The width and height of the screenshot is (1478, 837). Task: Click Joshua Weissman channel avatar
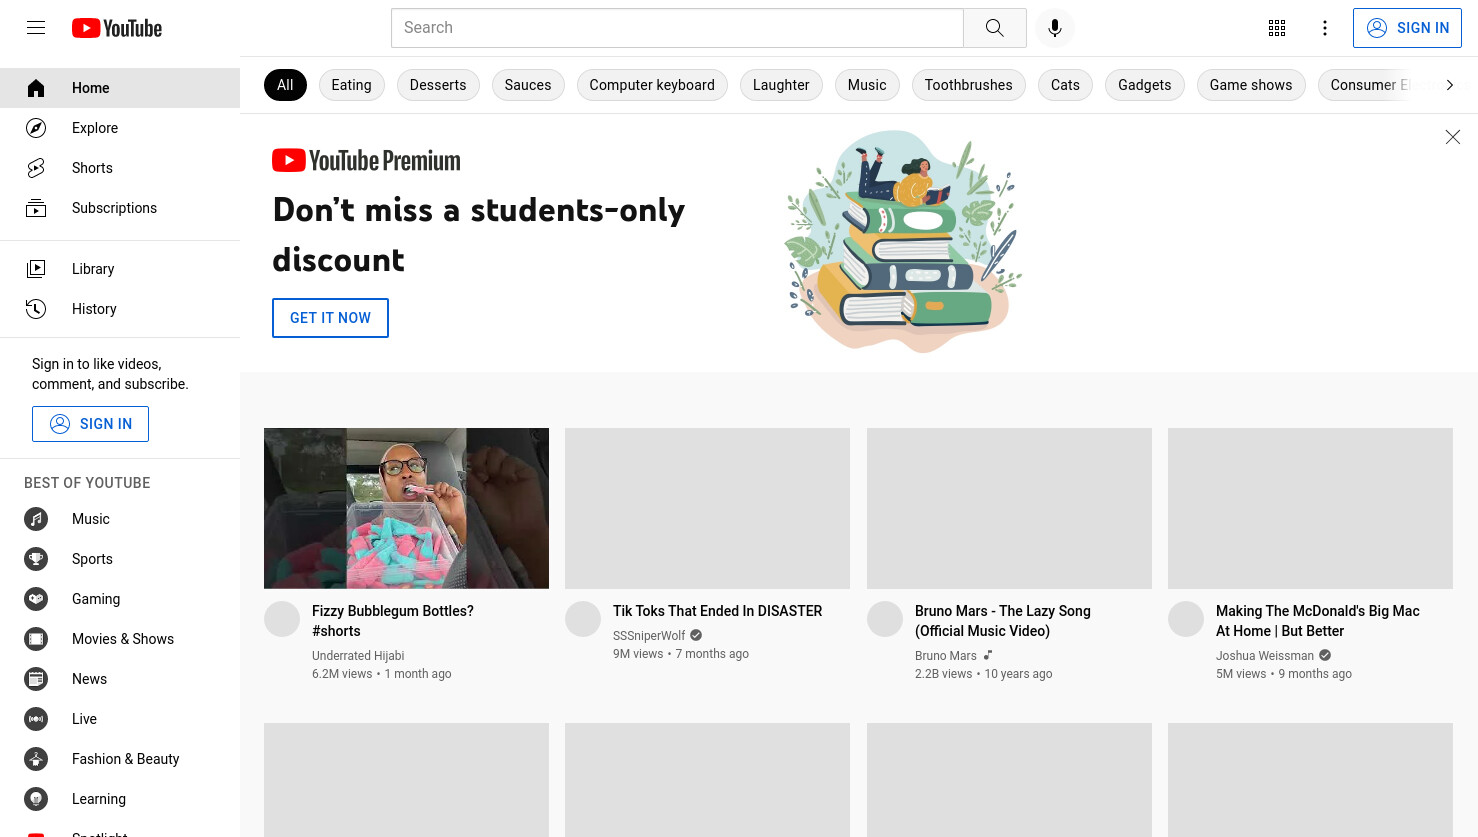point(1186,619)
